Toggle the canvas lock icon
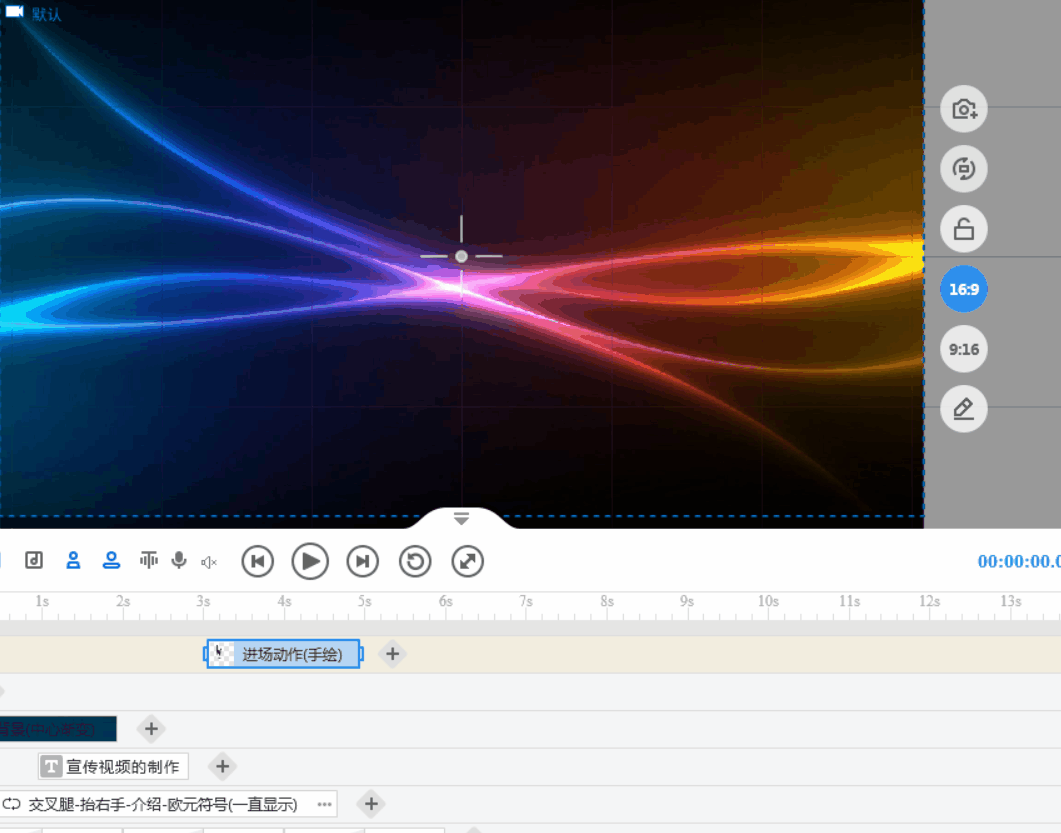Image resolution: width=1061 pixels, height=833 pixels. (x=964, y=229)
